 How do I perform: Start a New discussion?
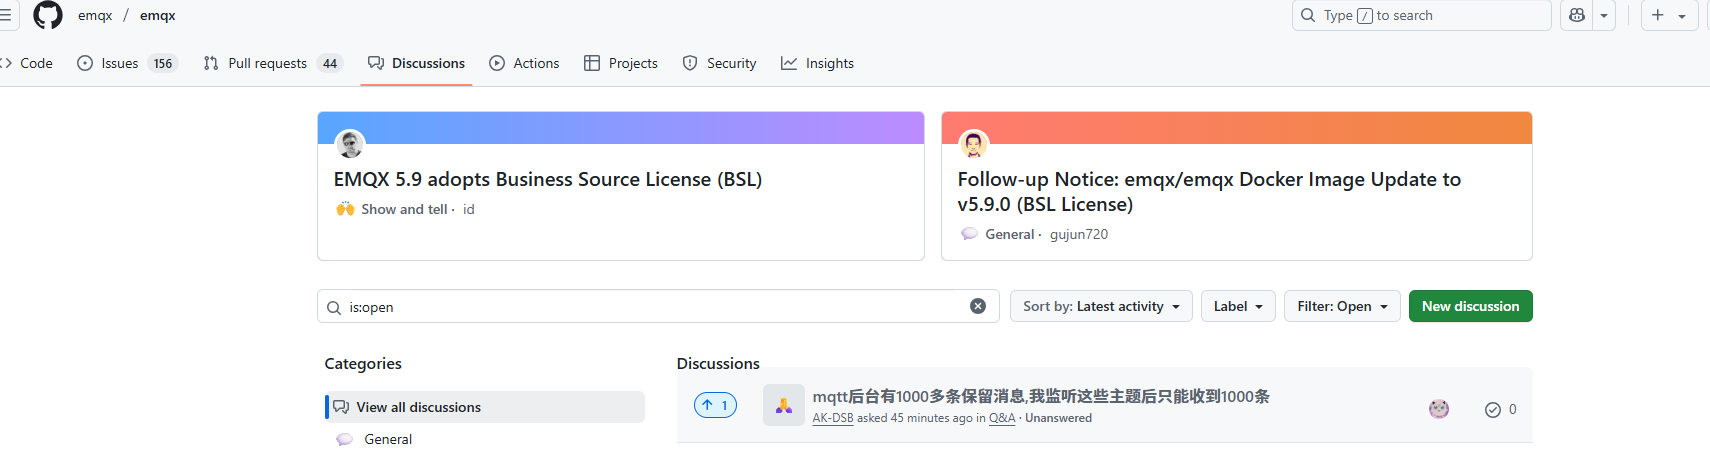pos(1470,306)
